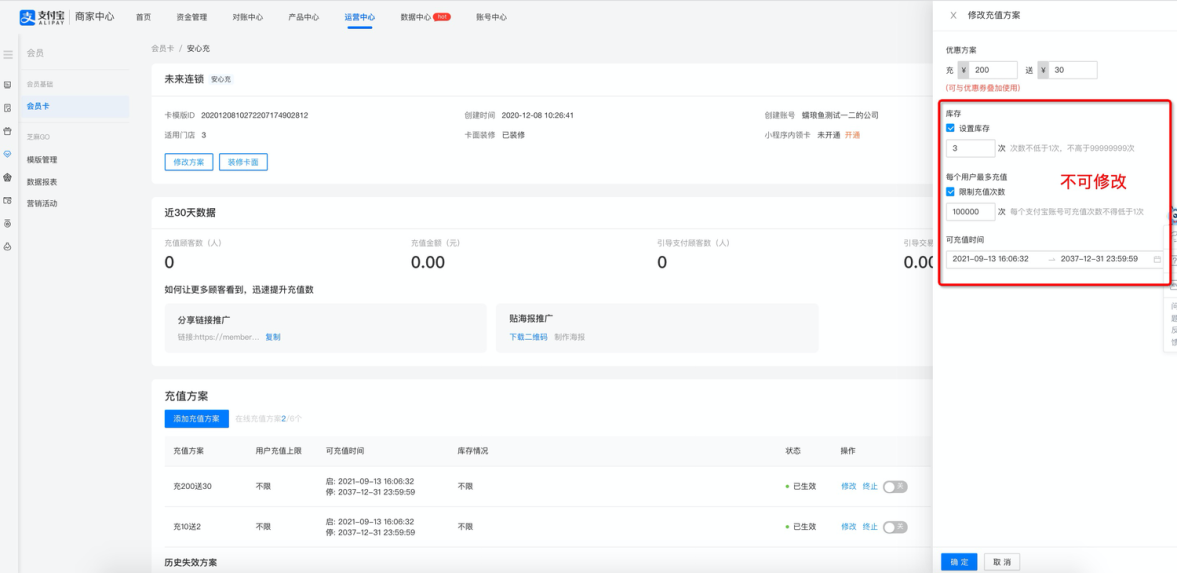Click the card template ID number

(x=254, y=115)
